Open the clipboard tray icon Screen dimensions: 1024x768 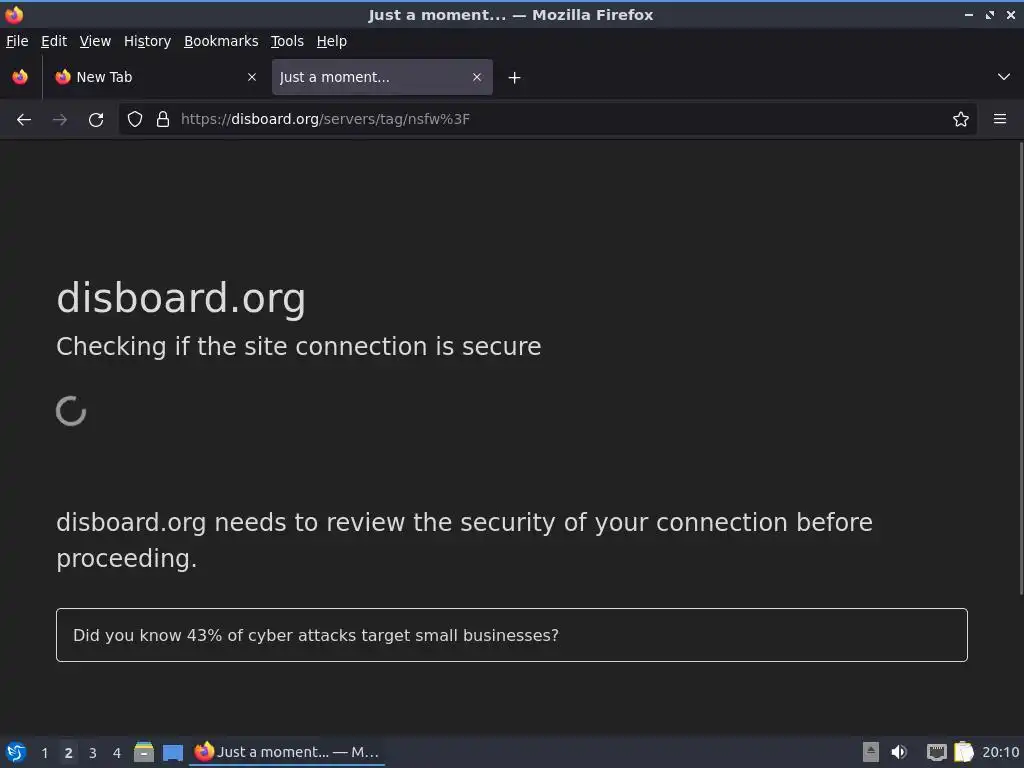click(963, 752)
